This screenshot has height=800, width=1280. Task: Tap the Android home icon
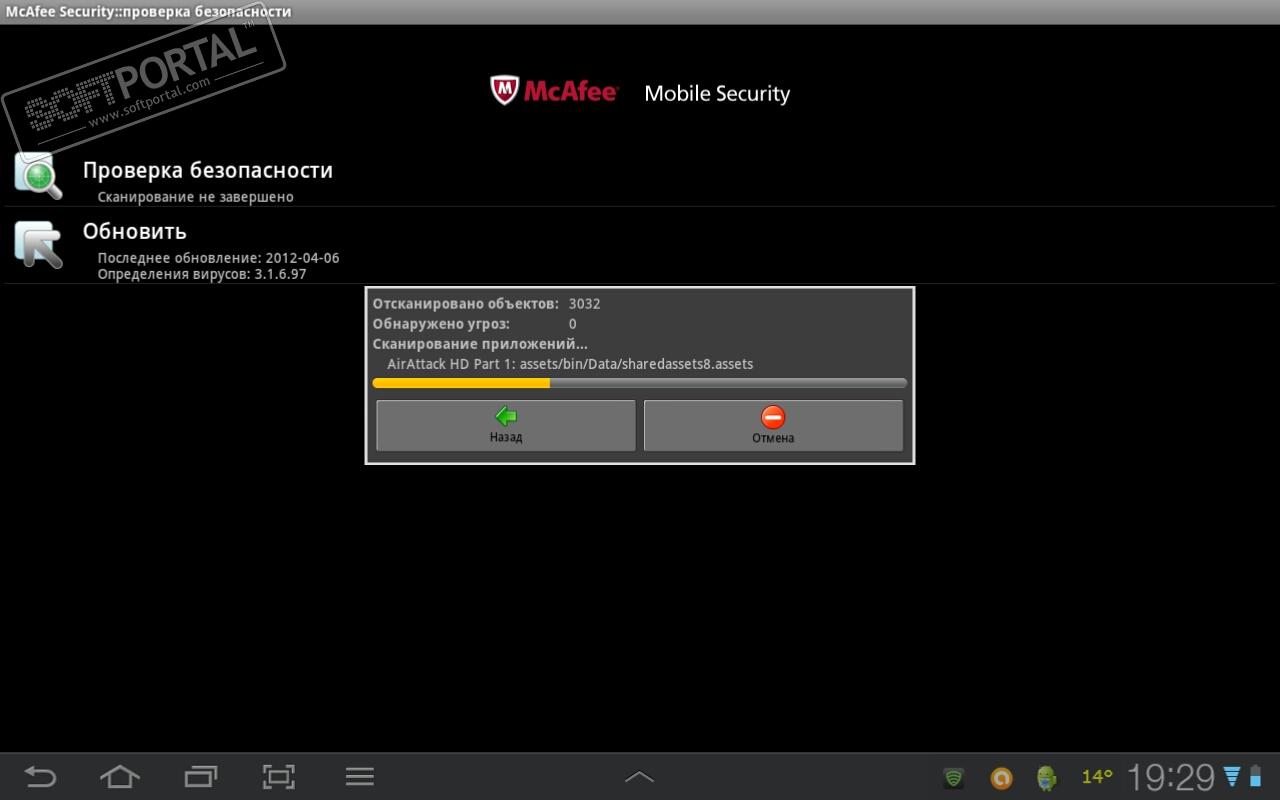[120, 776]
